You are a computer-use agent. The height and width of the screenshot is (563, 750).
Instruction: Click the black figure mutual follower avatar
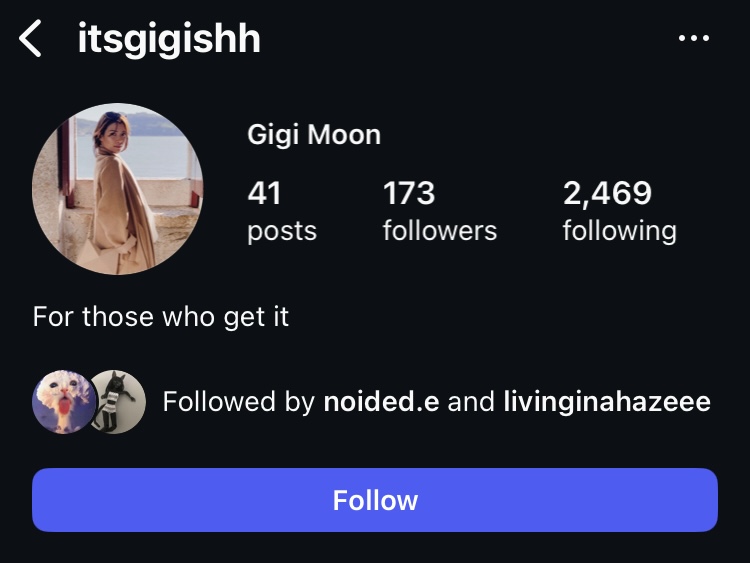point(118,402)
